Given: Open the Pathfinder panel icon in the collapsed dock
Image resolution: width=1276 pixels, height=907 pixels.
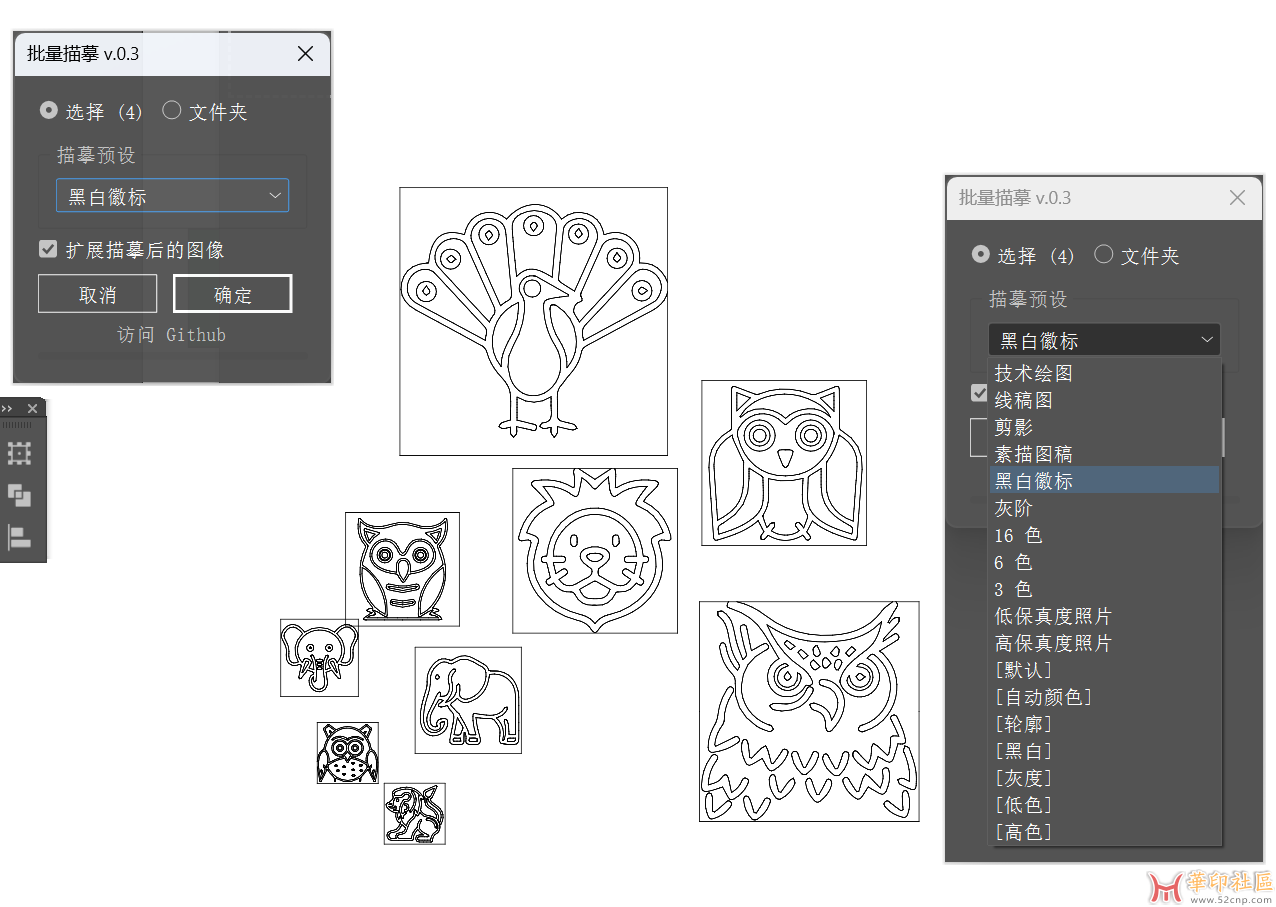Looking at the screenshot, I should 19,495.
